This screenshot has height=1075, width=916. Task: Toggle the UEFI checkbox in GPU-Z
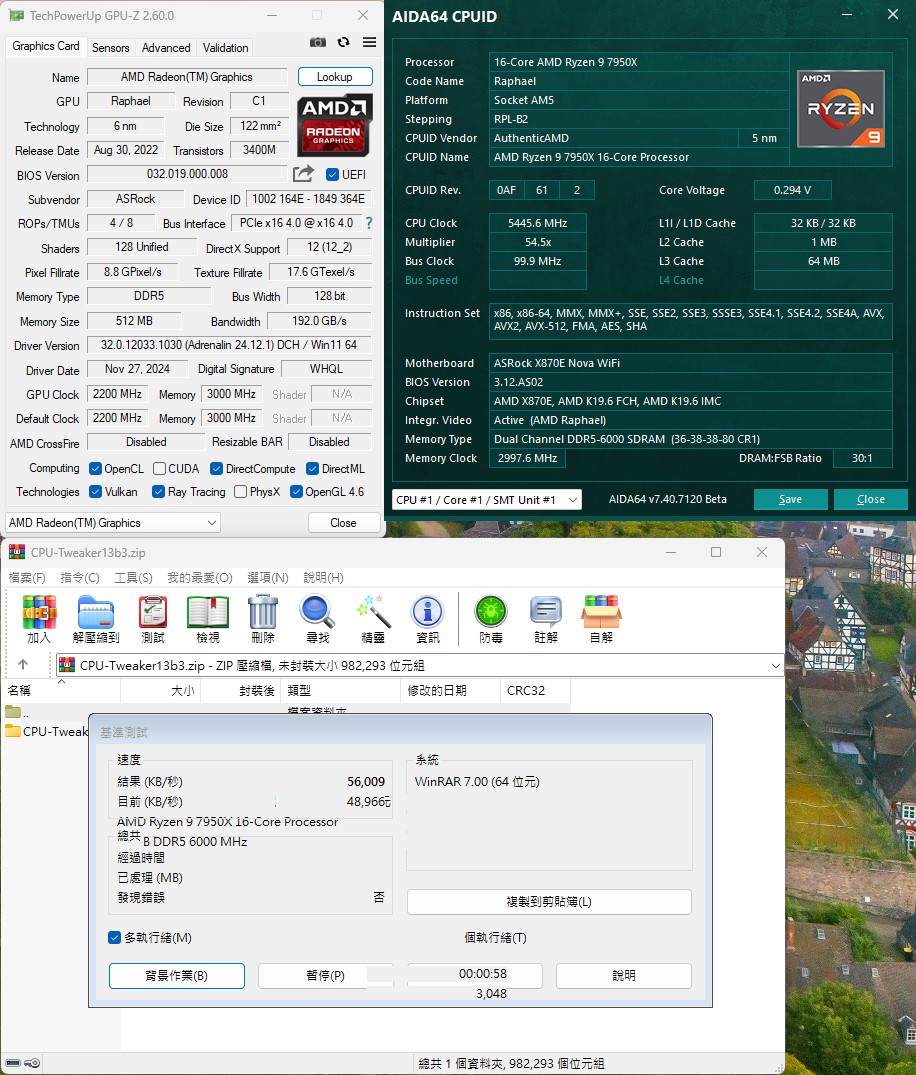[x=333, y=175]
